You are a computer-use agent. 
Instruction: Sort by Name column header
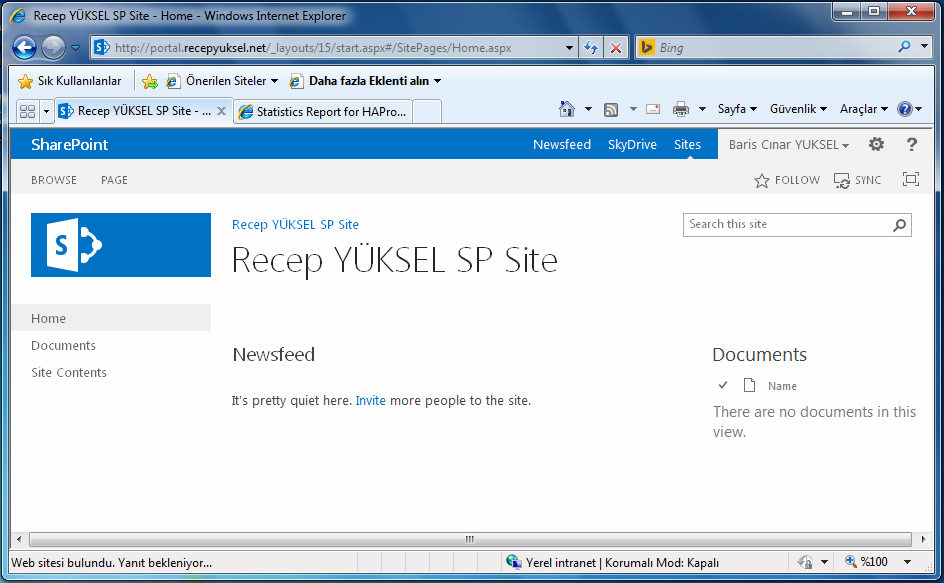click(782, 386)
